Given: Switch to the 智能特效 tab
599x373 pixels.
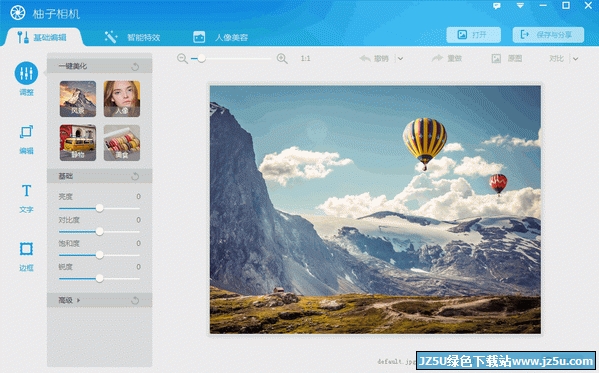Looking at the screenshot, I should click(133, 37).
